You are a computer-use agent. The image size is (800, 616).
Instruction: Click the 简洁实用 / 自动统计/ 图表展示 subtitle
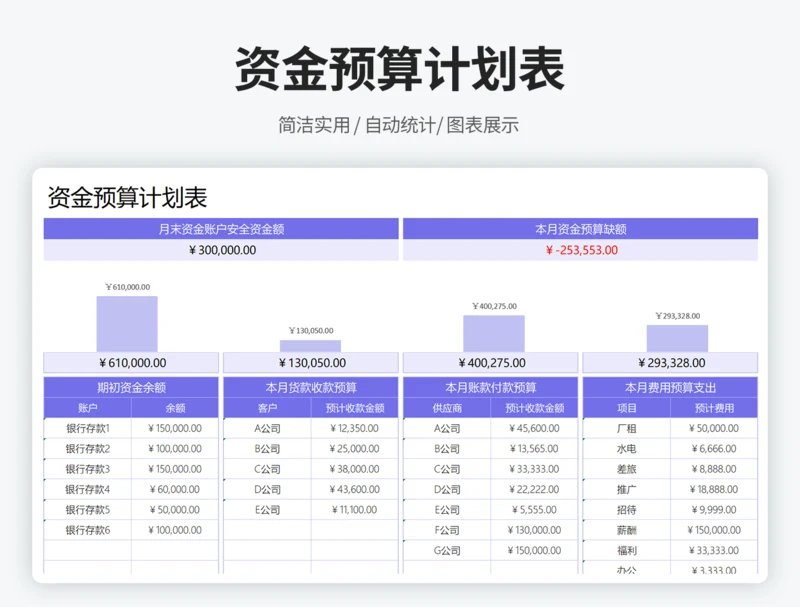pos(398,125)
